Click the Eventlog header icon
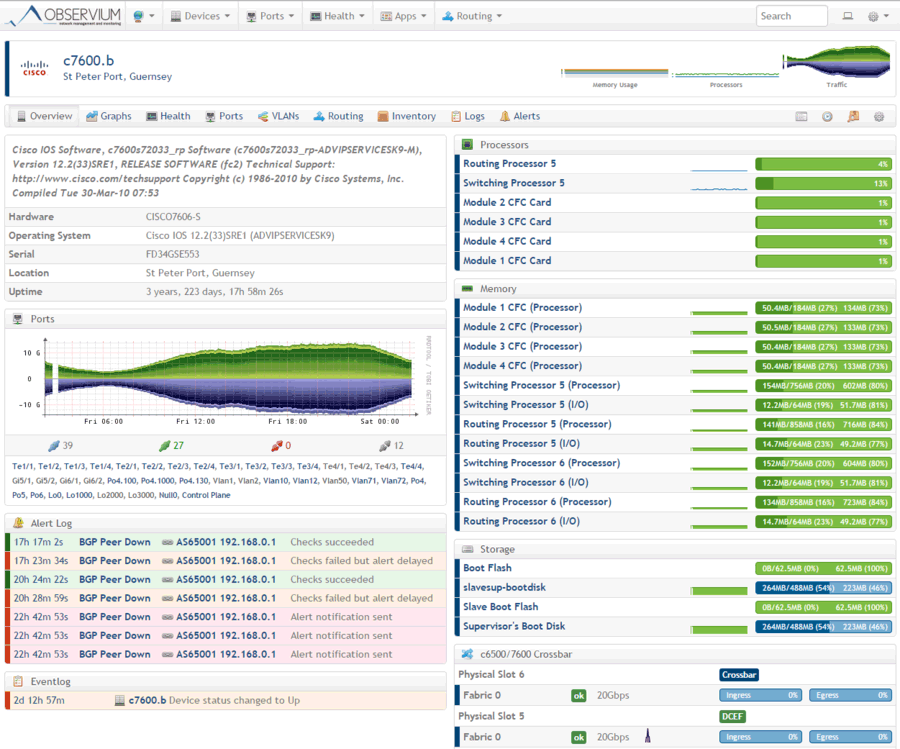Viewport: 900px width, 749px height. click(18, 681)
